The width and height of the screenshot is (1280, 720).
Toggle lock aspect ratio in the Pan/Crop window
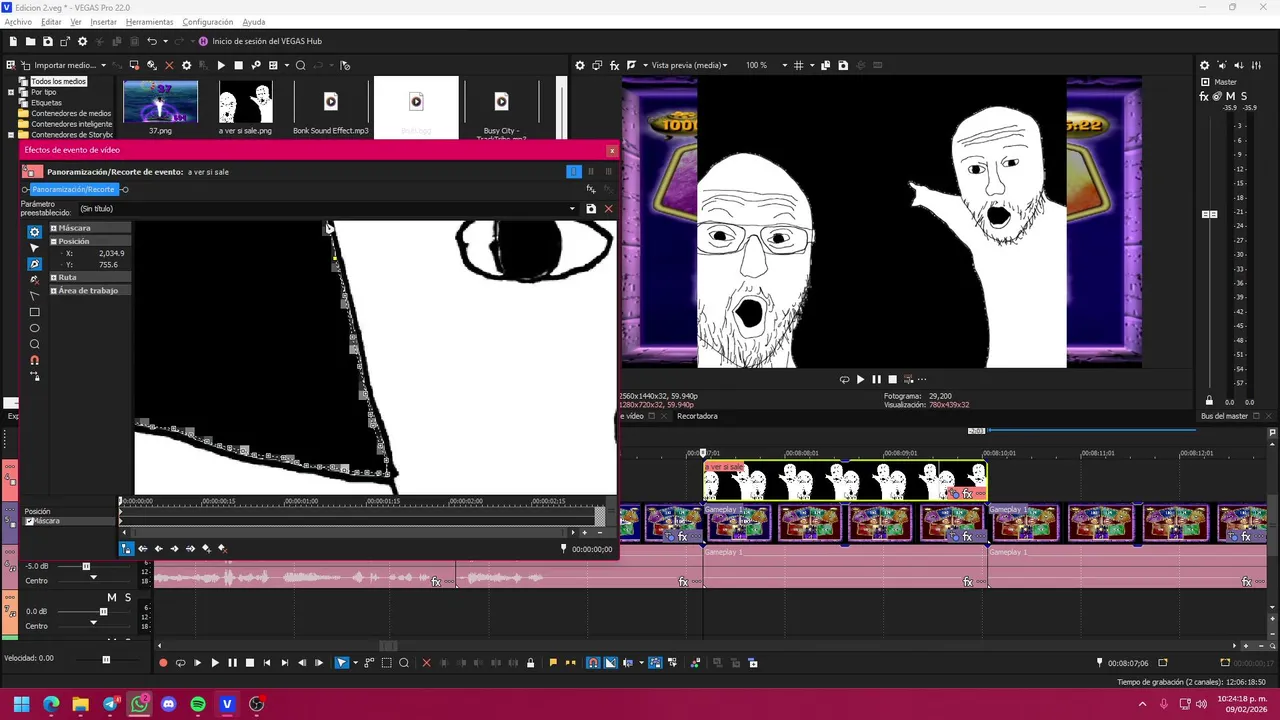tap(34, 376)
